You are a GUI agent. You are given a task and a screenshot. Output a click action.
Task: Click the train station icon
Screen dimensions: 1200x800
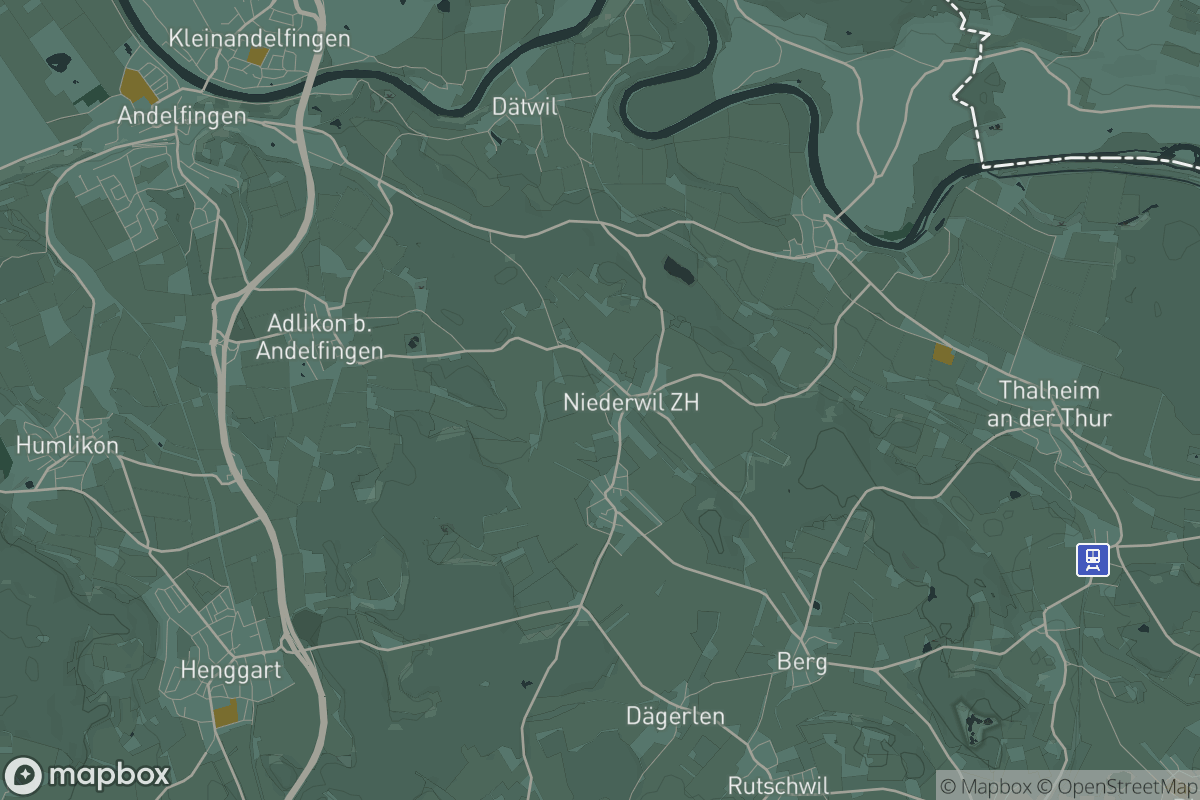[x=1092, y=560]
